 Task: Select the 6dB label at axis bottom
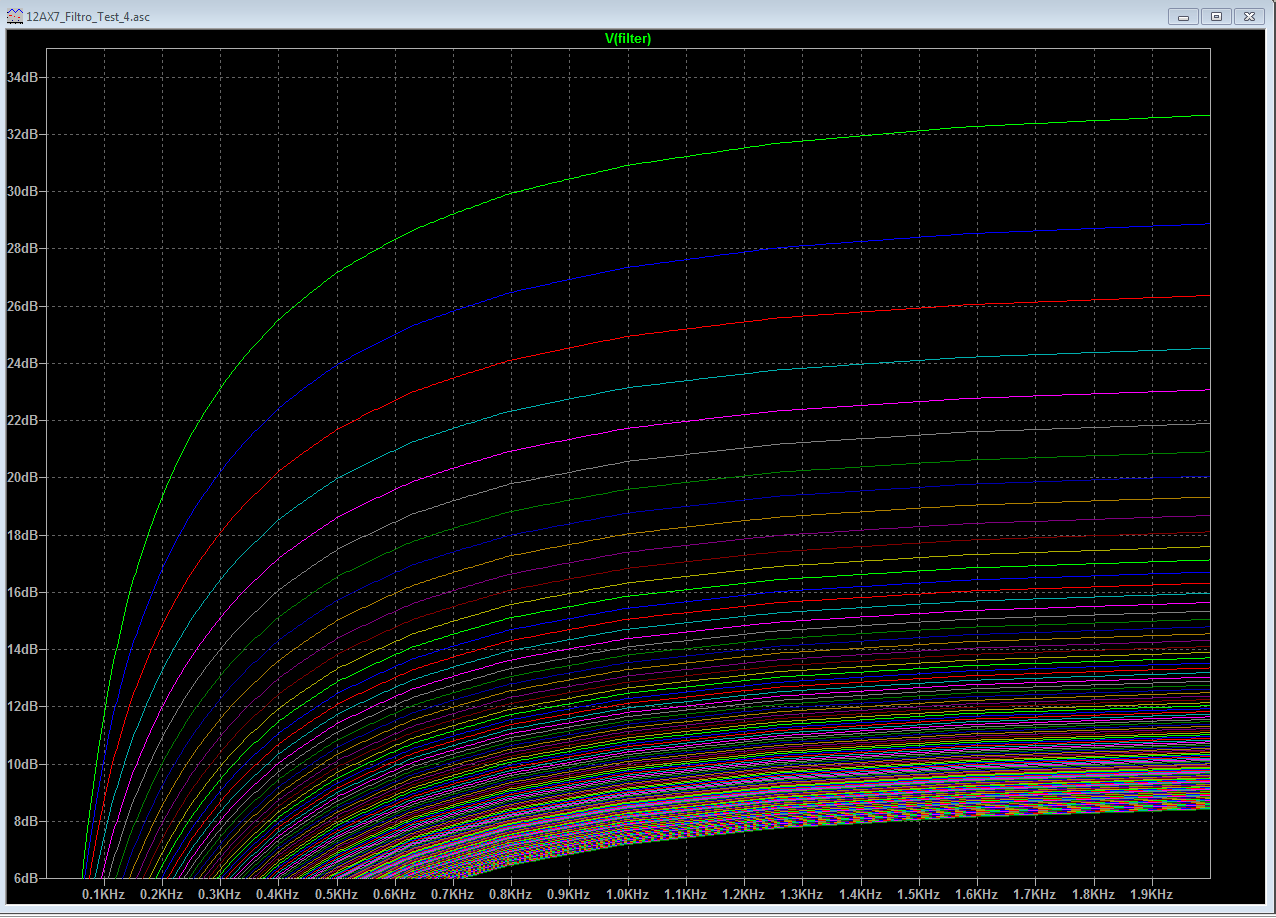point(25,878)
